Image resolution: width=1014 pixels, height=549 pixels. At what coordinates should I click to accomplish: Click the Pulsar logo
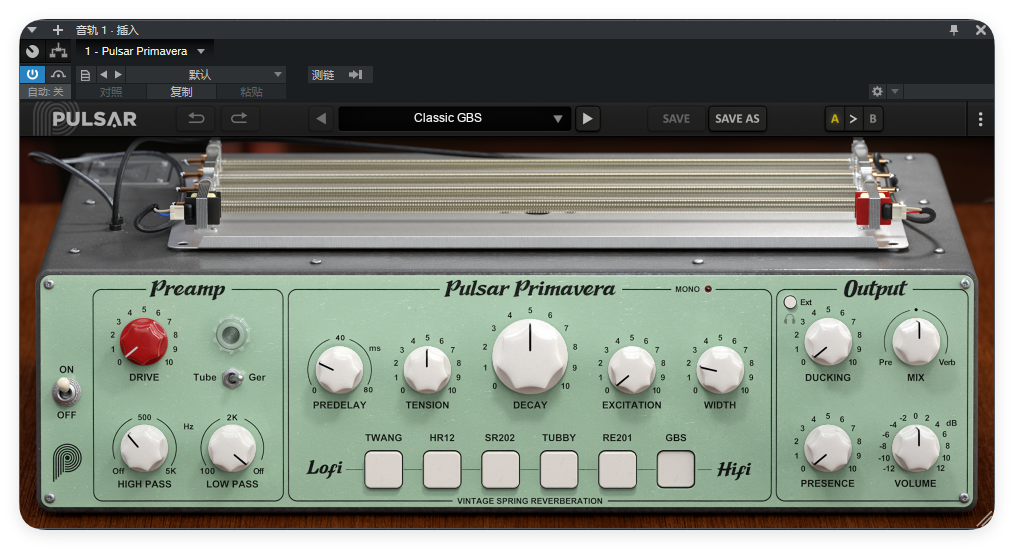click(x=85, y=119)
